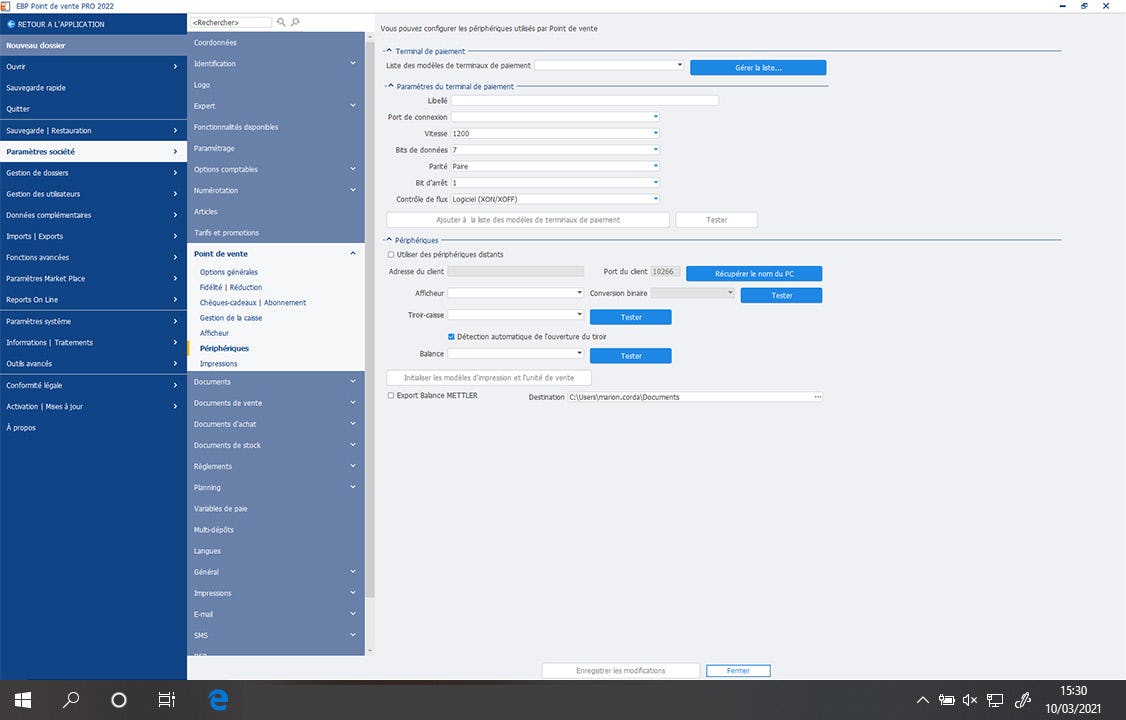This screenshot has height=720, width=1126.
Task: Click the browse ellipsis icon next to Destination
Action: click(x=818, y=396)
